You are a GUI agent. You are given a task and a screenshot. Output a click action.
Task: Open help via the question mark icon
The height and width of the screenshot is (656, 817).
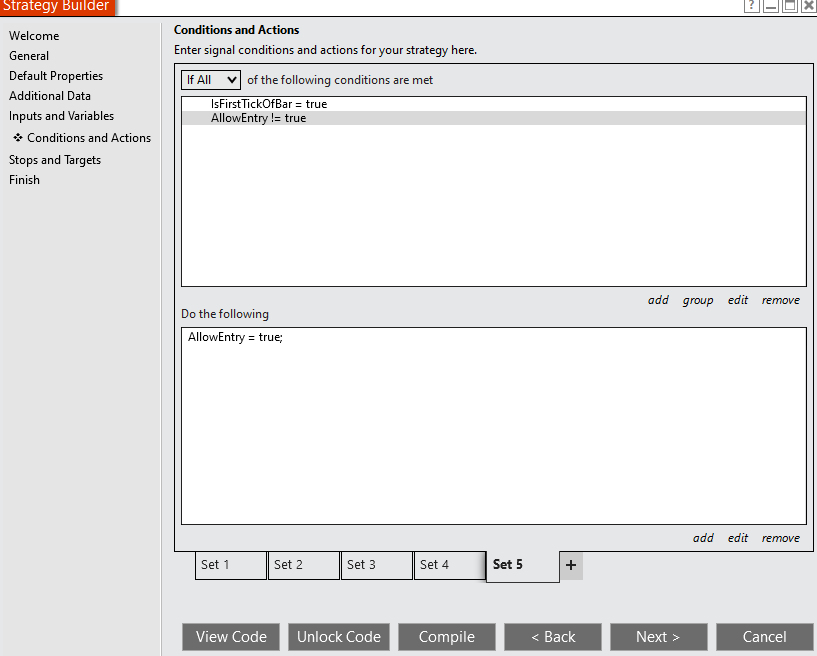tap(751, 6)
